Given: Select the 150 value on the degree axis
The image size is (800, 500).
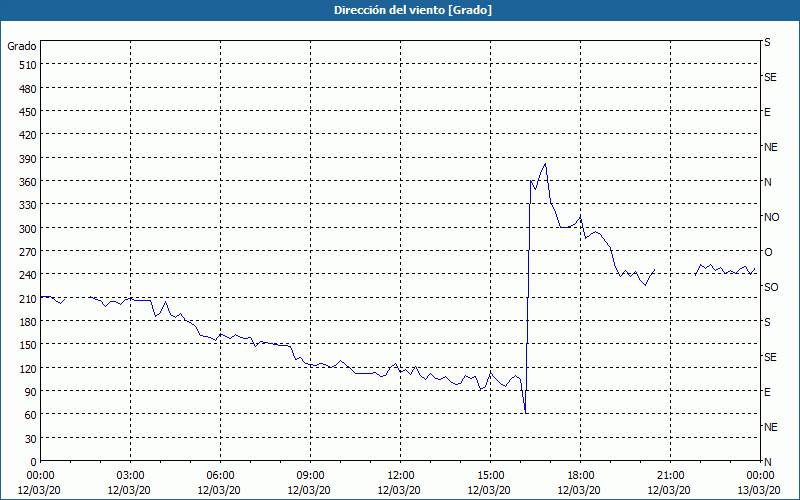Looking at the screenshot, I should click(28, 345).
